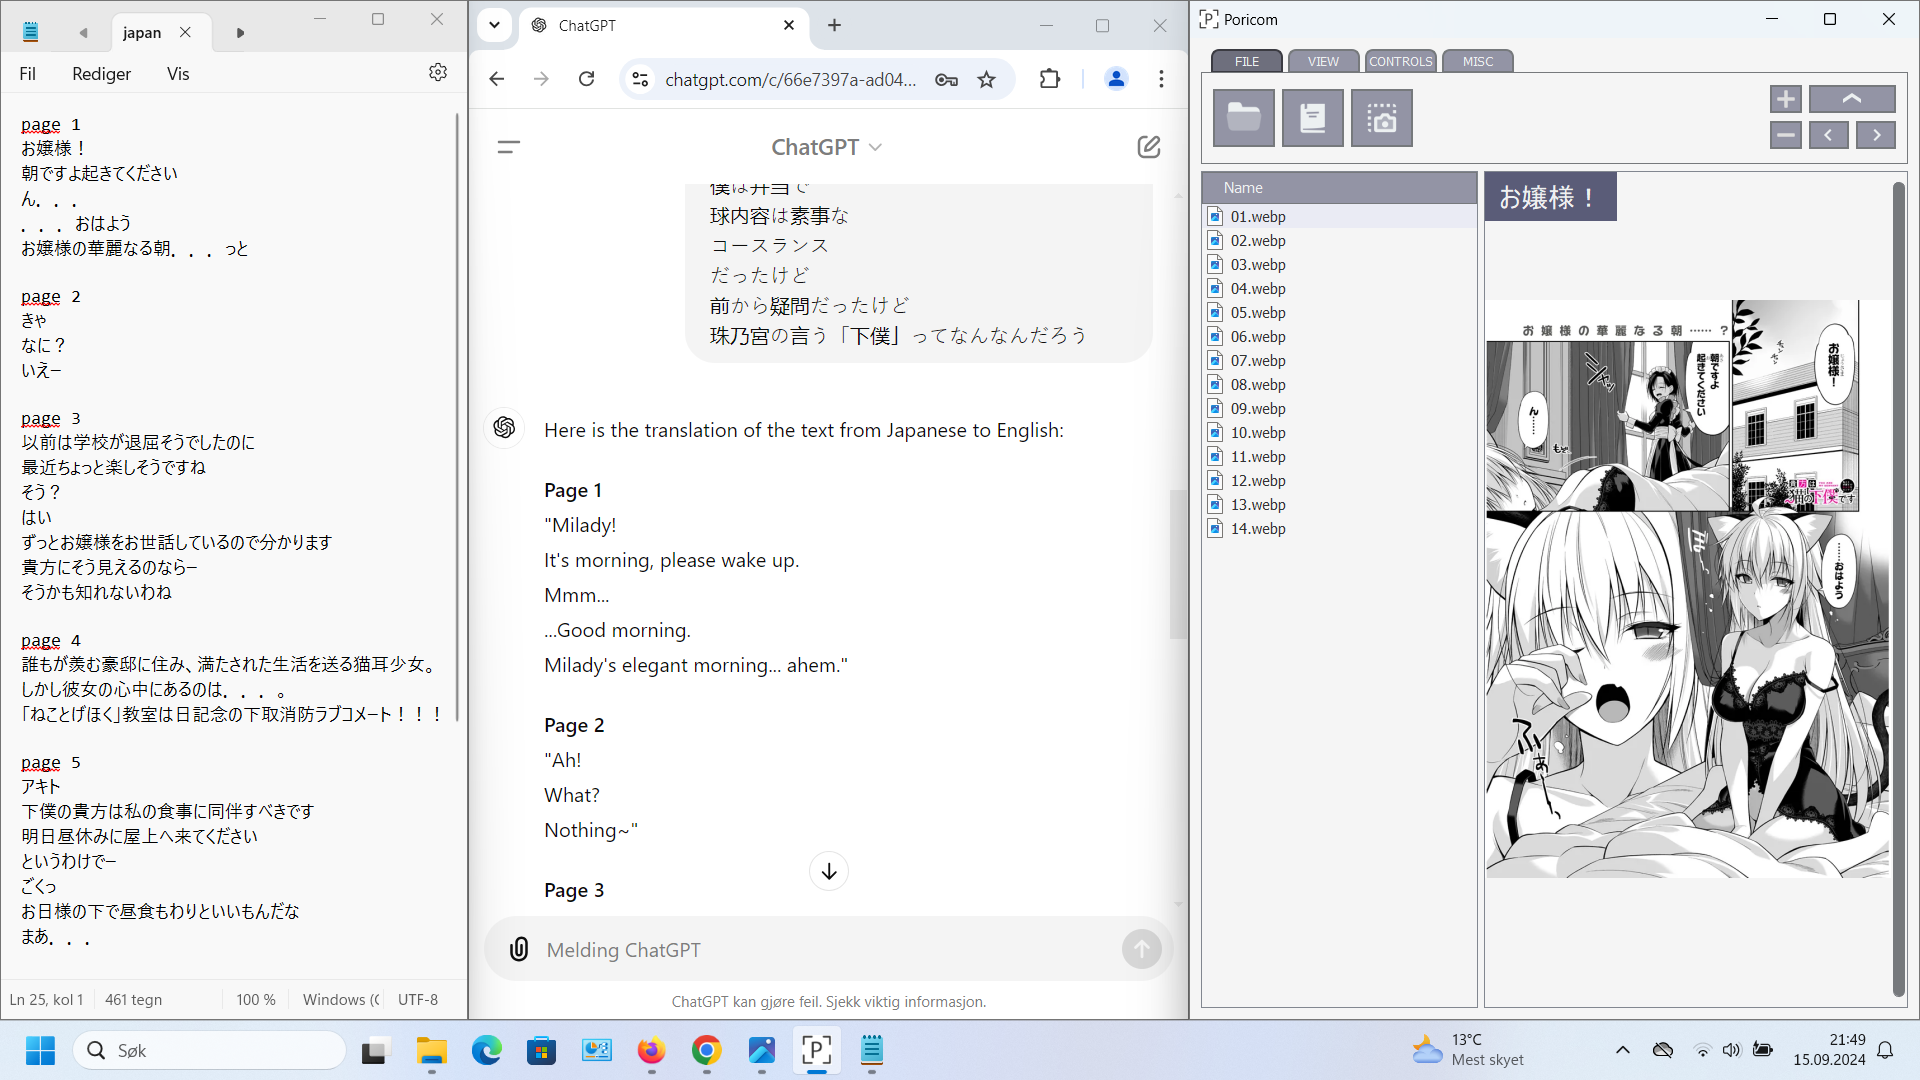Open Vis menu in Notepad
Image resolution: width=1920 pixels, height=1080 pixels.
click(x=178, y=74)
